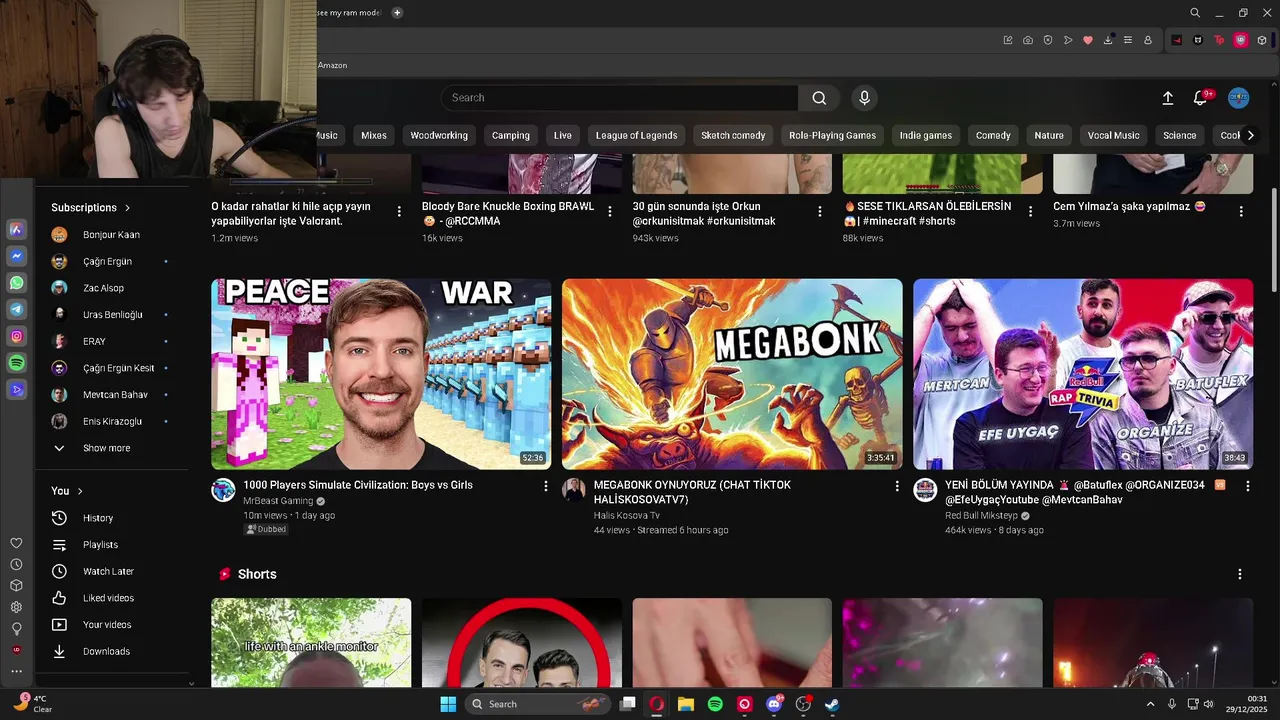Open Downloads in YouTube sidebar
This screenshot has height=720, width=1280.
[106, 651]
